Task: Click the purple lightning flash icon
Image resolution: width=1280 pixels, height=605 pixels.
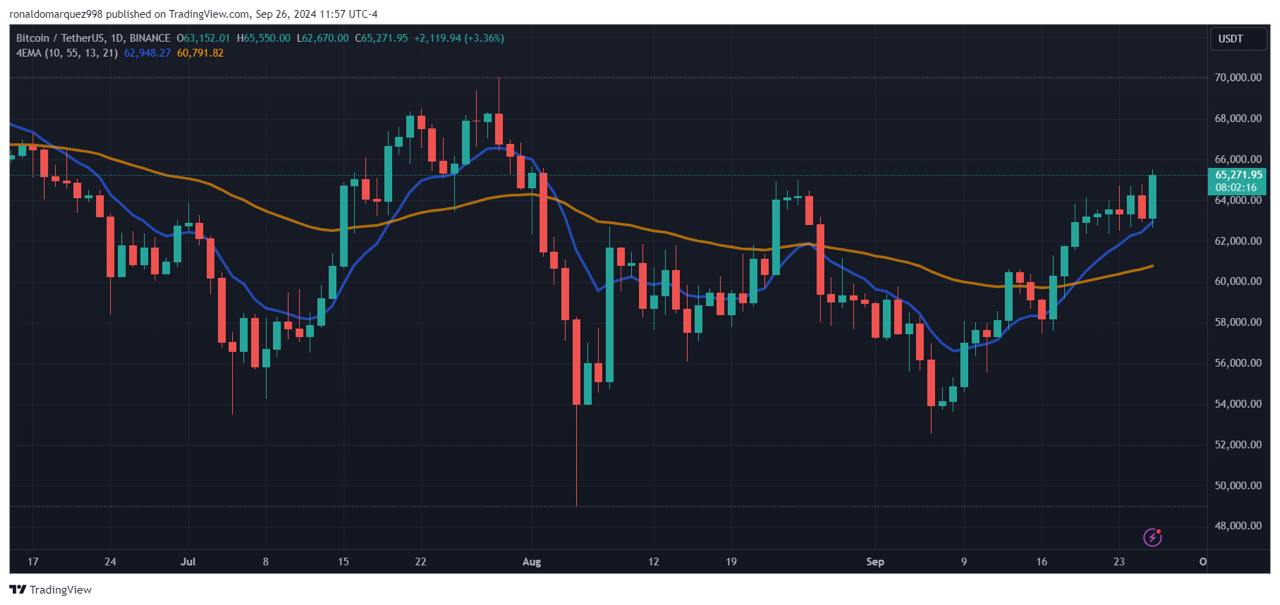Action: pyautogui.click(x=1152, y=537)
